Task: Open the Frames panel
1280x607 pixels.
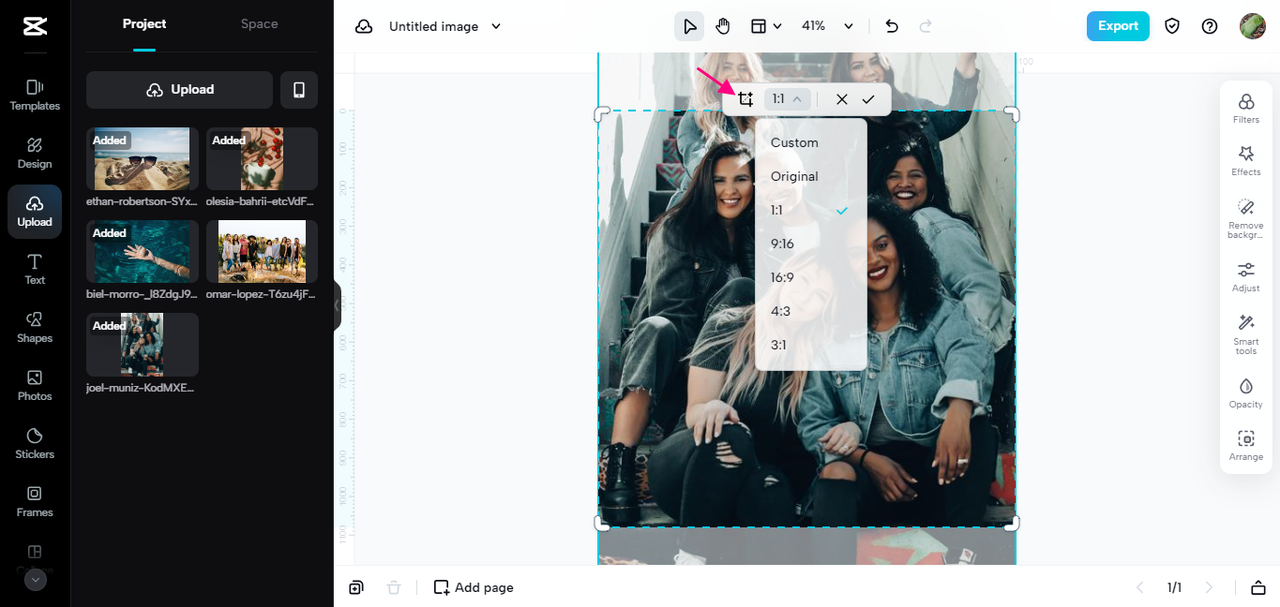Action: click(x=35, y=501)
